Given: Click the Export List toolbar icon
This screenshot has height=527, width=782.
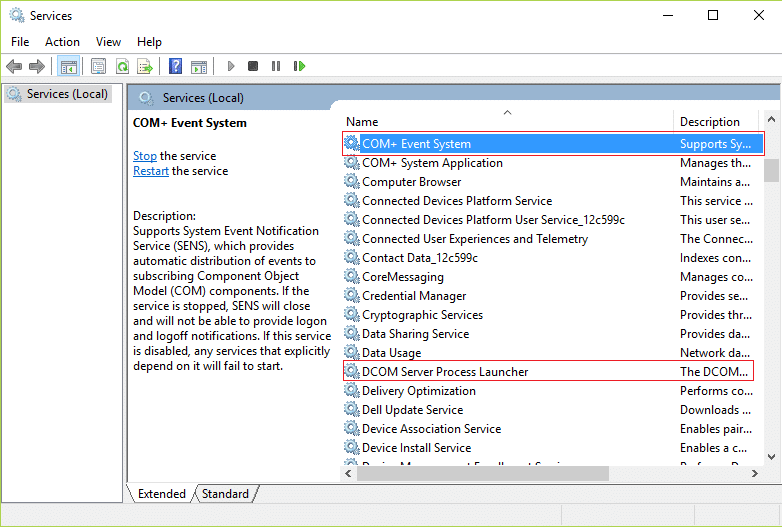Looking at the screenshot, I should [x=145, y=67].
